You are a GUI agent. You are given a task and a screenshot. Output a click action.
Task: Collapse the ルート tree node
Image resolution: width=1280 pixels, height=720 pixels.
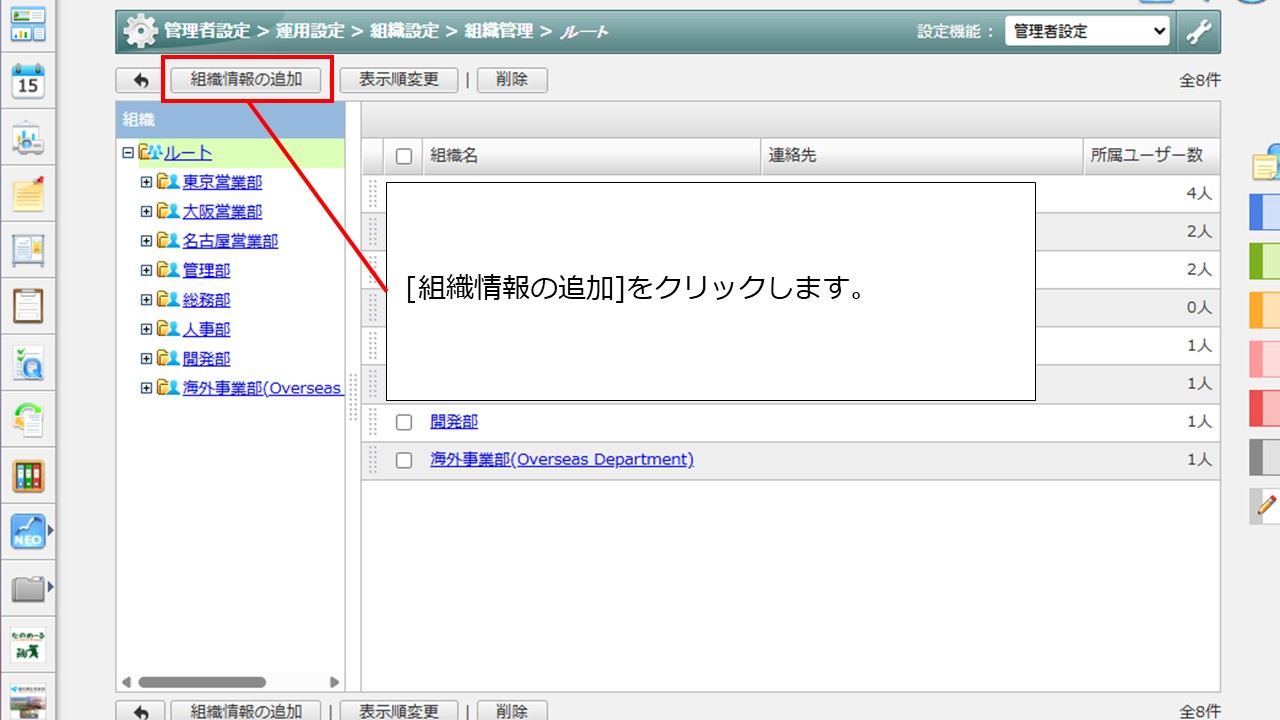point(127,153)
